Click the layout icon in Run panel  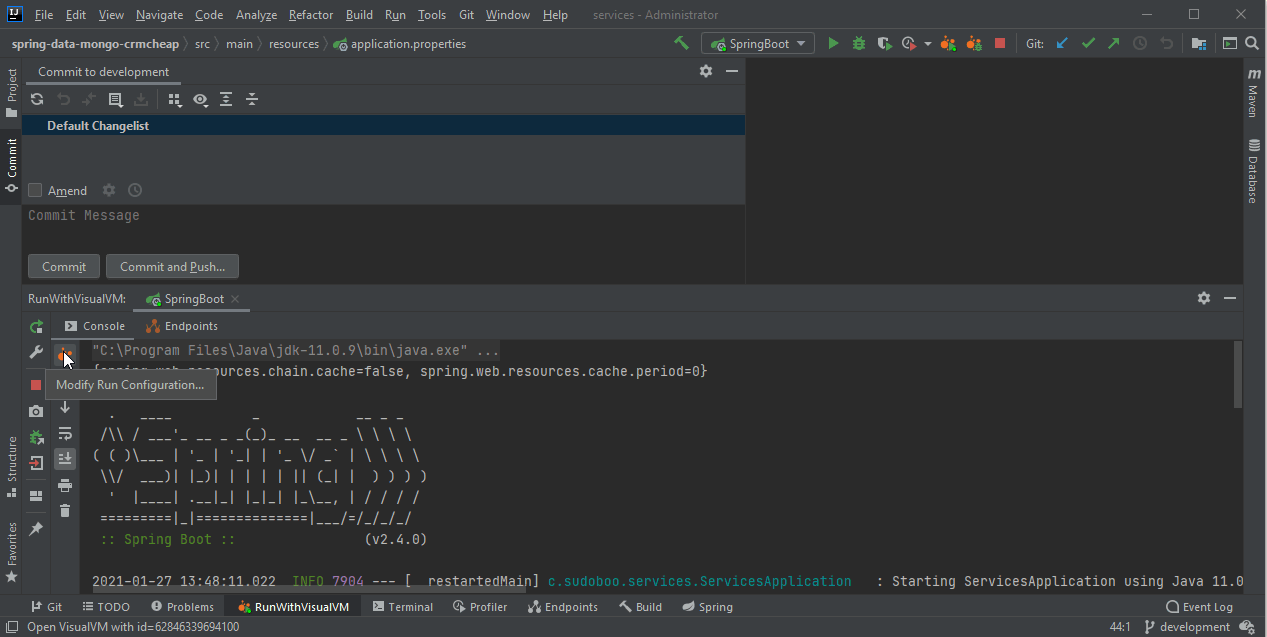(x=36, y=496)
